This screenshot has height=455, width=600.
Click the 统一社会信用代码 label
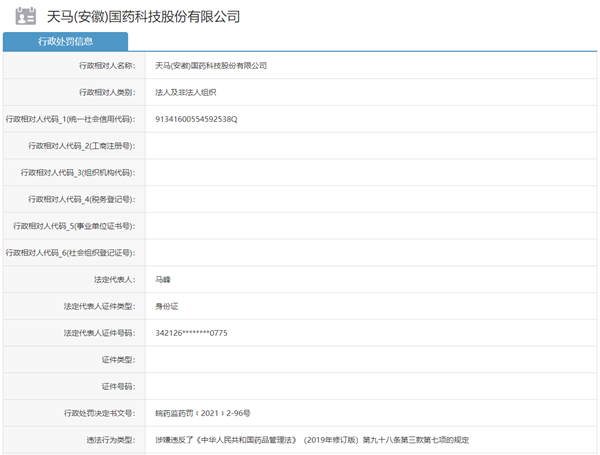coord(70,119)
